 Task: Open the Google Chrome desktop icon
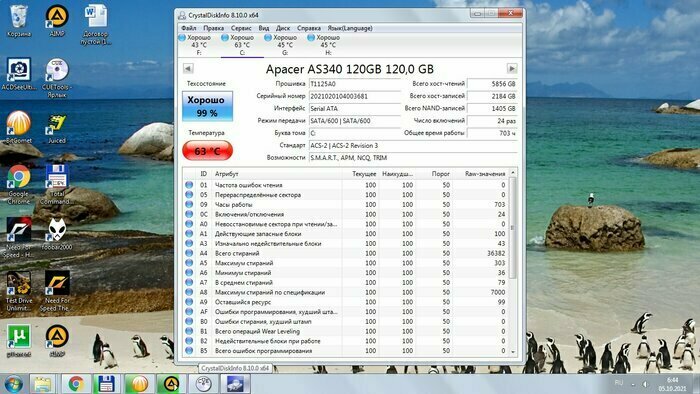19,184
